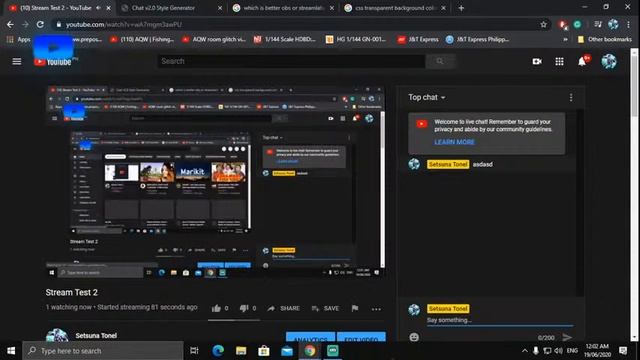Open Microsoft Store from the taskbar

click(x=264, y=351)
